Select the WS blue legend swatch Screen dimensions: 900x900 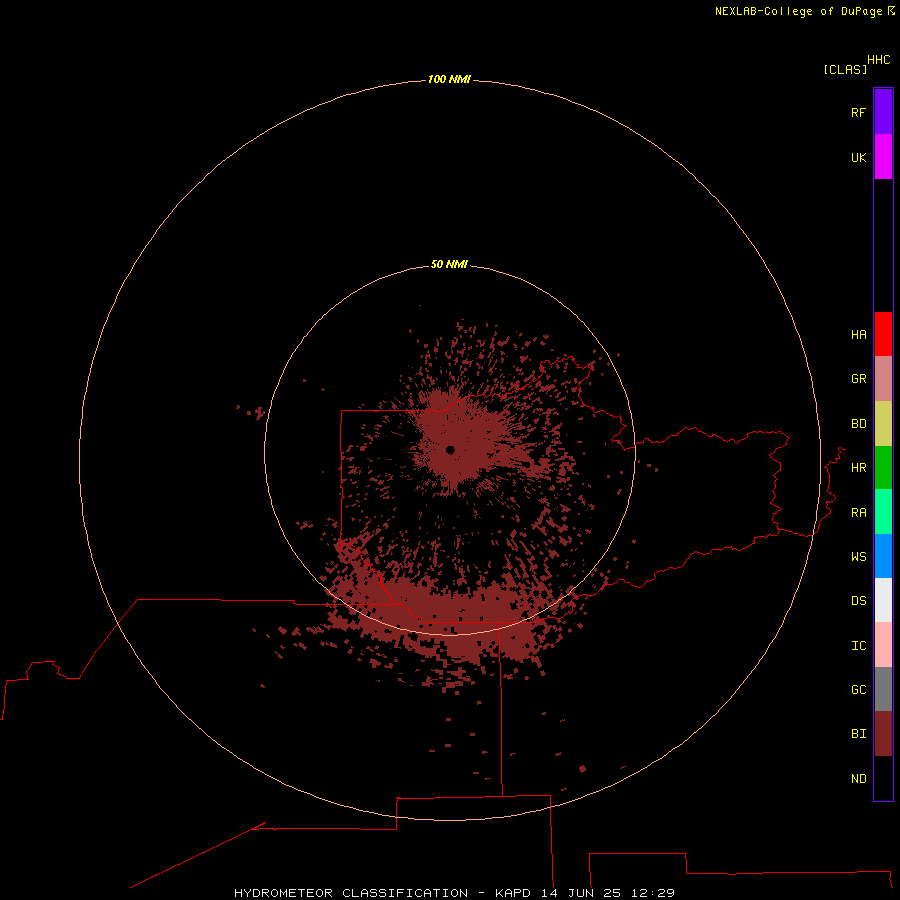pyautogui.click(x=883, y=556)
